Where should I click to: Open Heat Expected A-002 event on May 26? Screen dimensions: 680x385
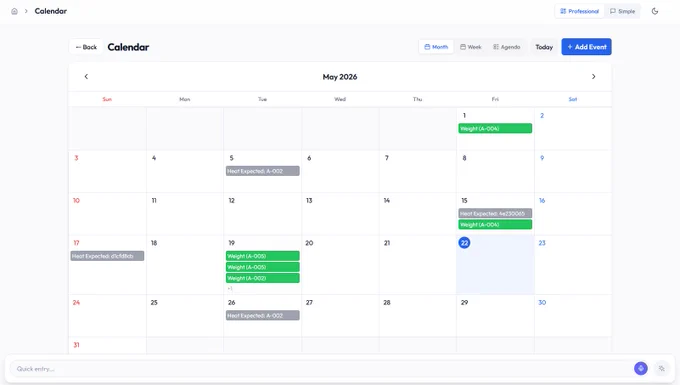point(262,315)
